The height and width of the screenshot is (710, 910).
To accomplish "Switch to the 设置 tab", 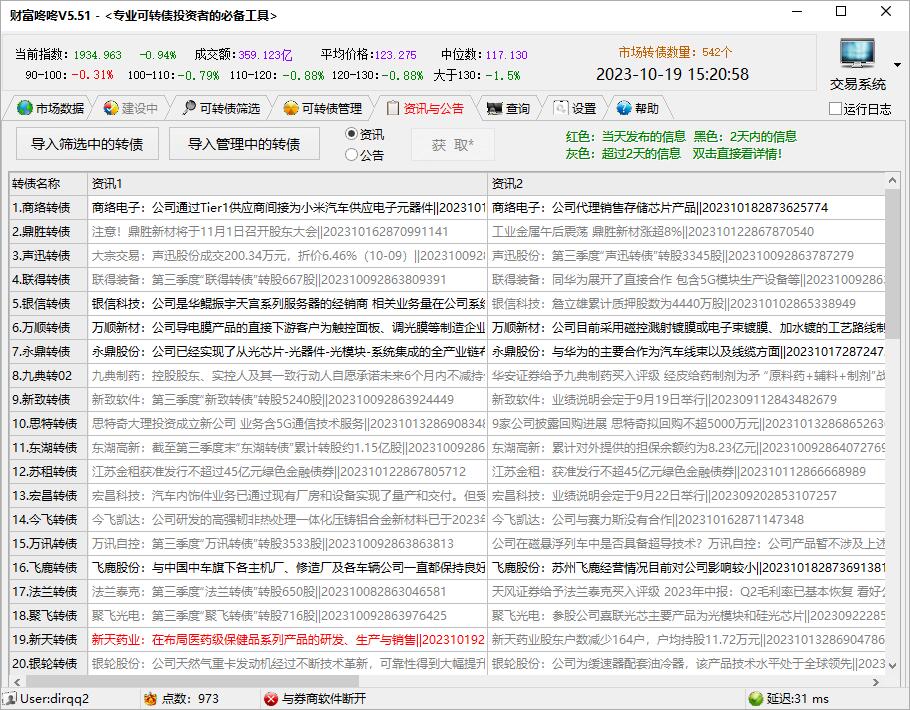I will click(x=575, y=108).
